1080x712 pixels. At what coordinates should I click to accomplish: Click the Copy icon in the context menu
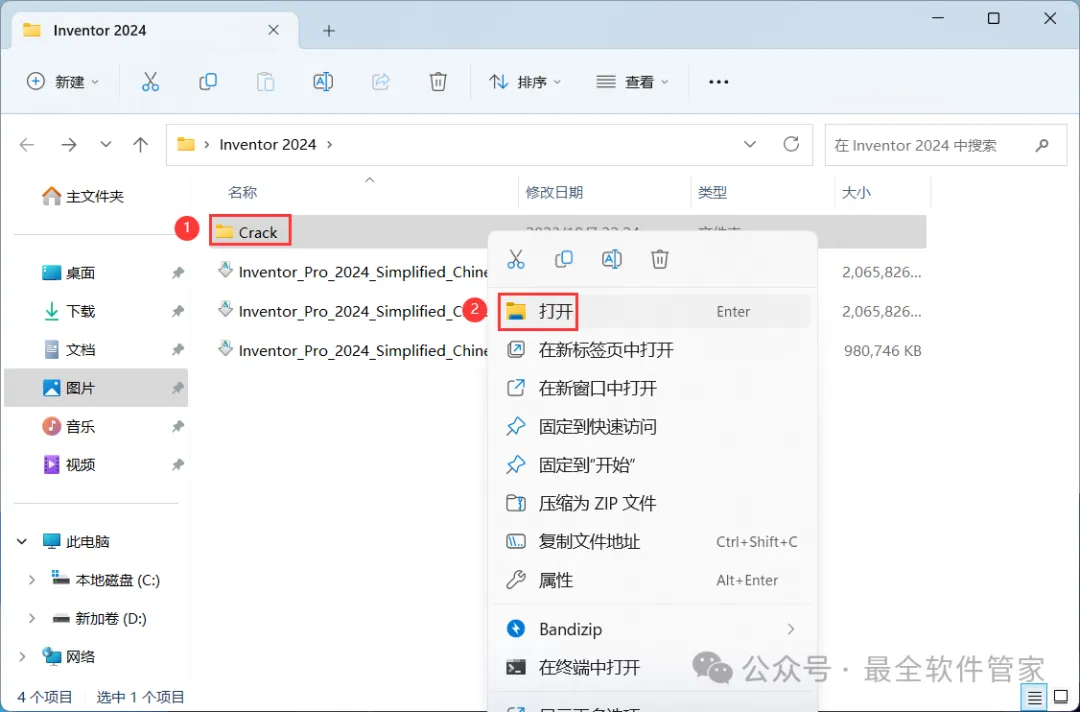tap(563, 259)
